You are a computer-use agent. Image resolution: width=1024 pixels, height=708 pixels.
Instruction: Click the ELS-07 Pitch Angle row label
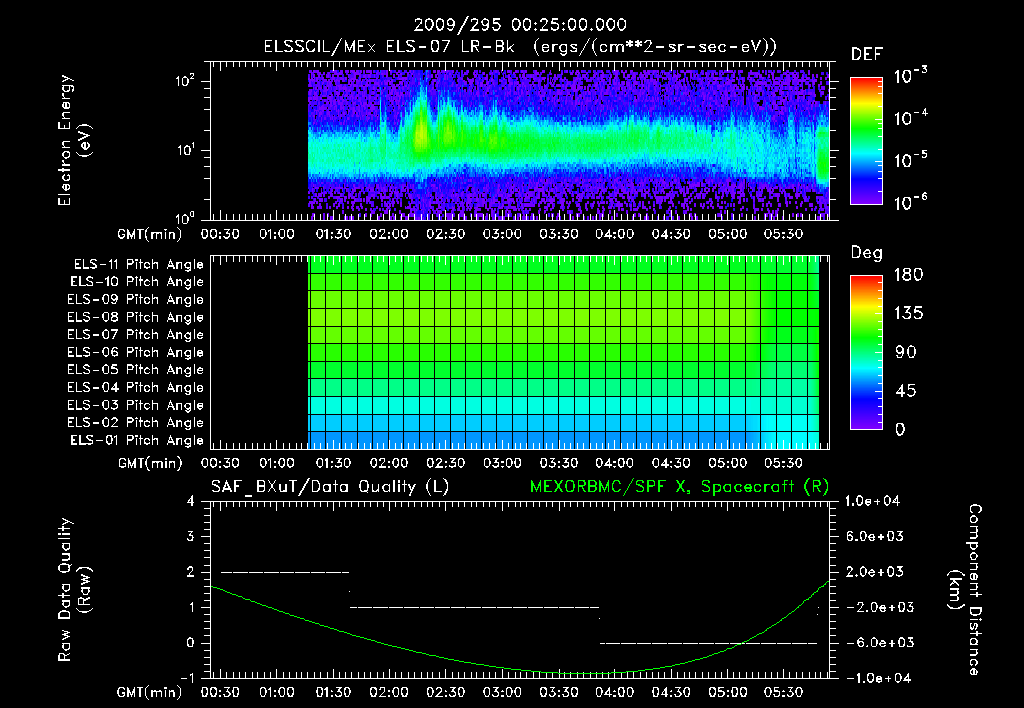[x=135, y=334]
